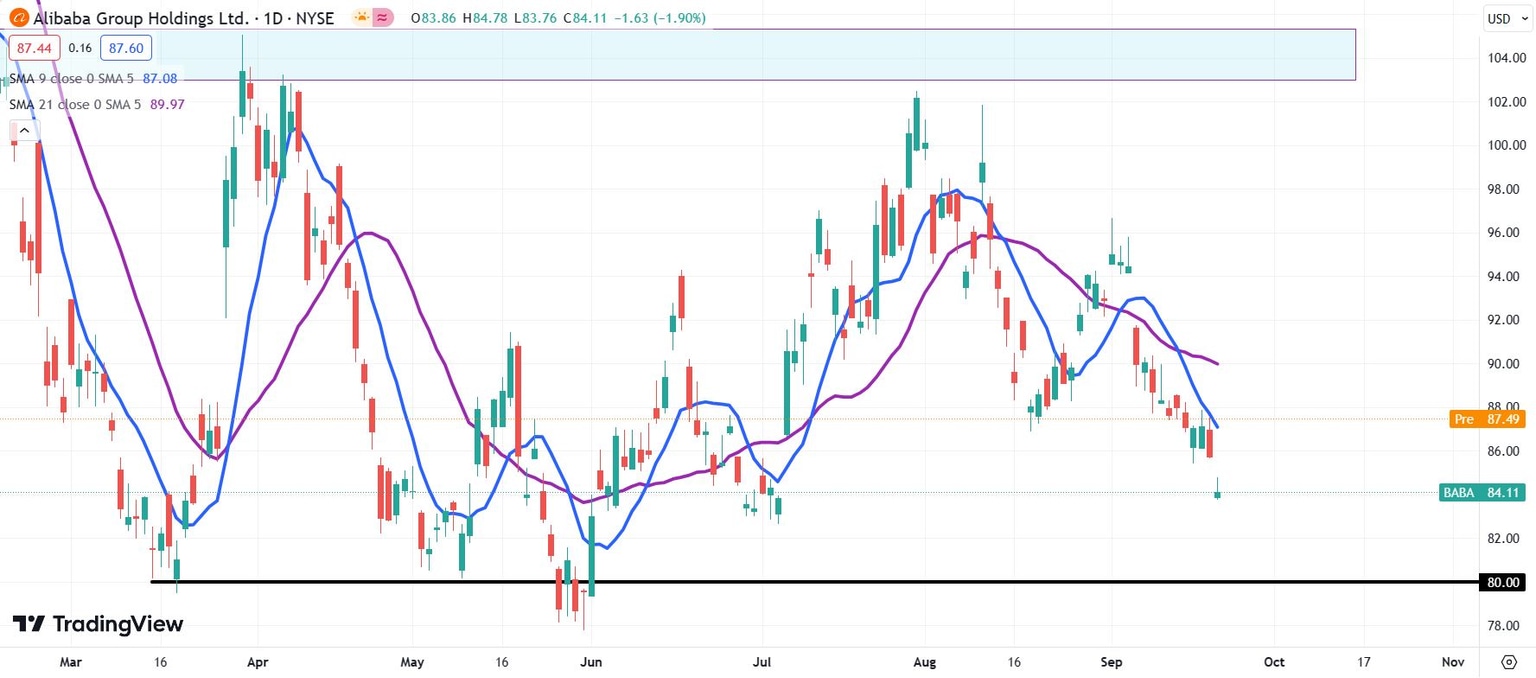Click the Aug label on time axis

coord(925,662)
